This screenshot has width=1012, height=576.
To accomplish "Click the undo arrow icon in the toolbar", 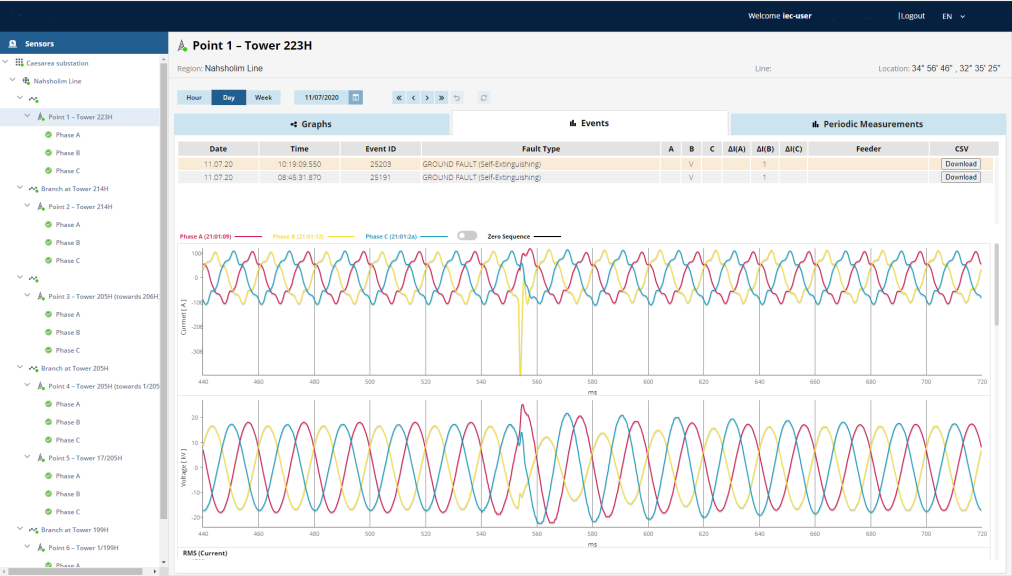I will (x=458, y=98).
